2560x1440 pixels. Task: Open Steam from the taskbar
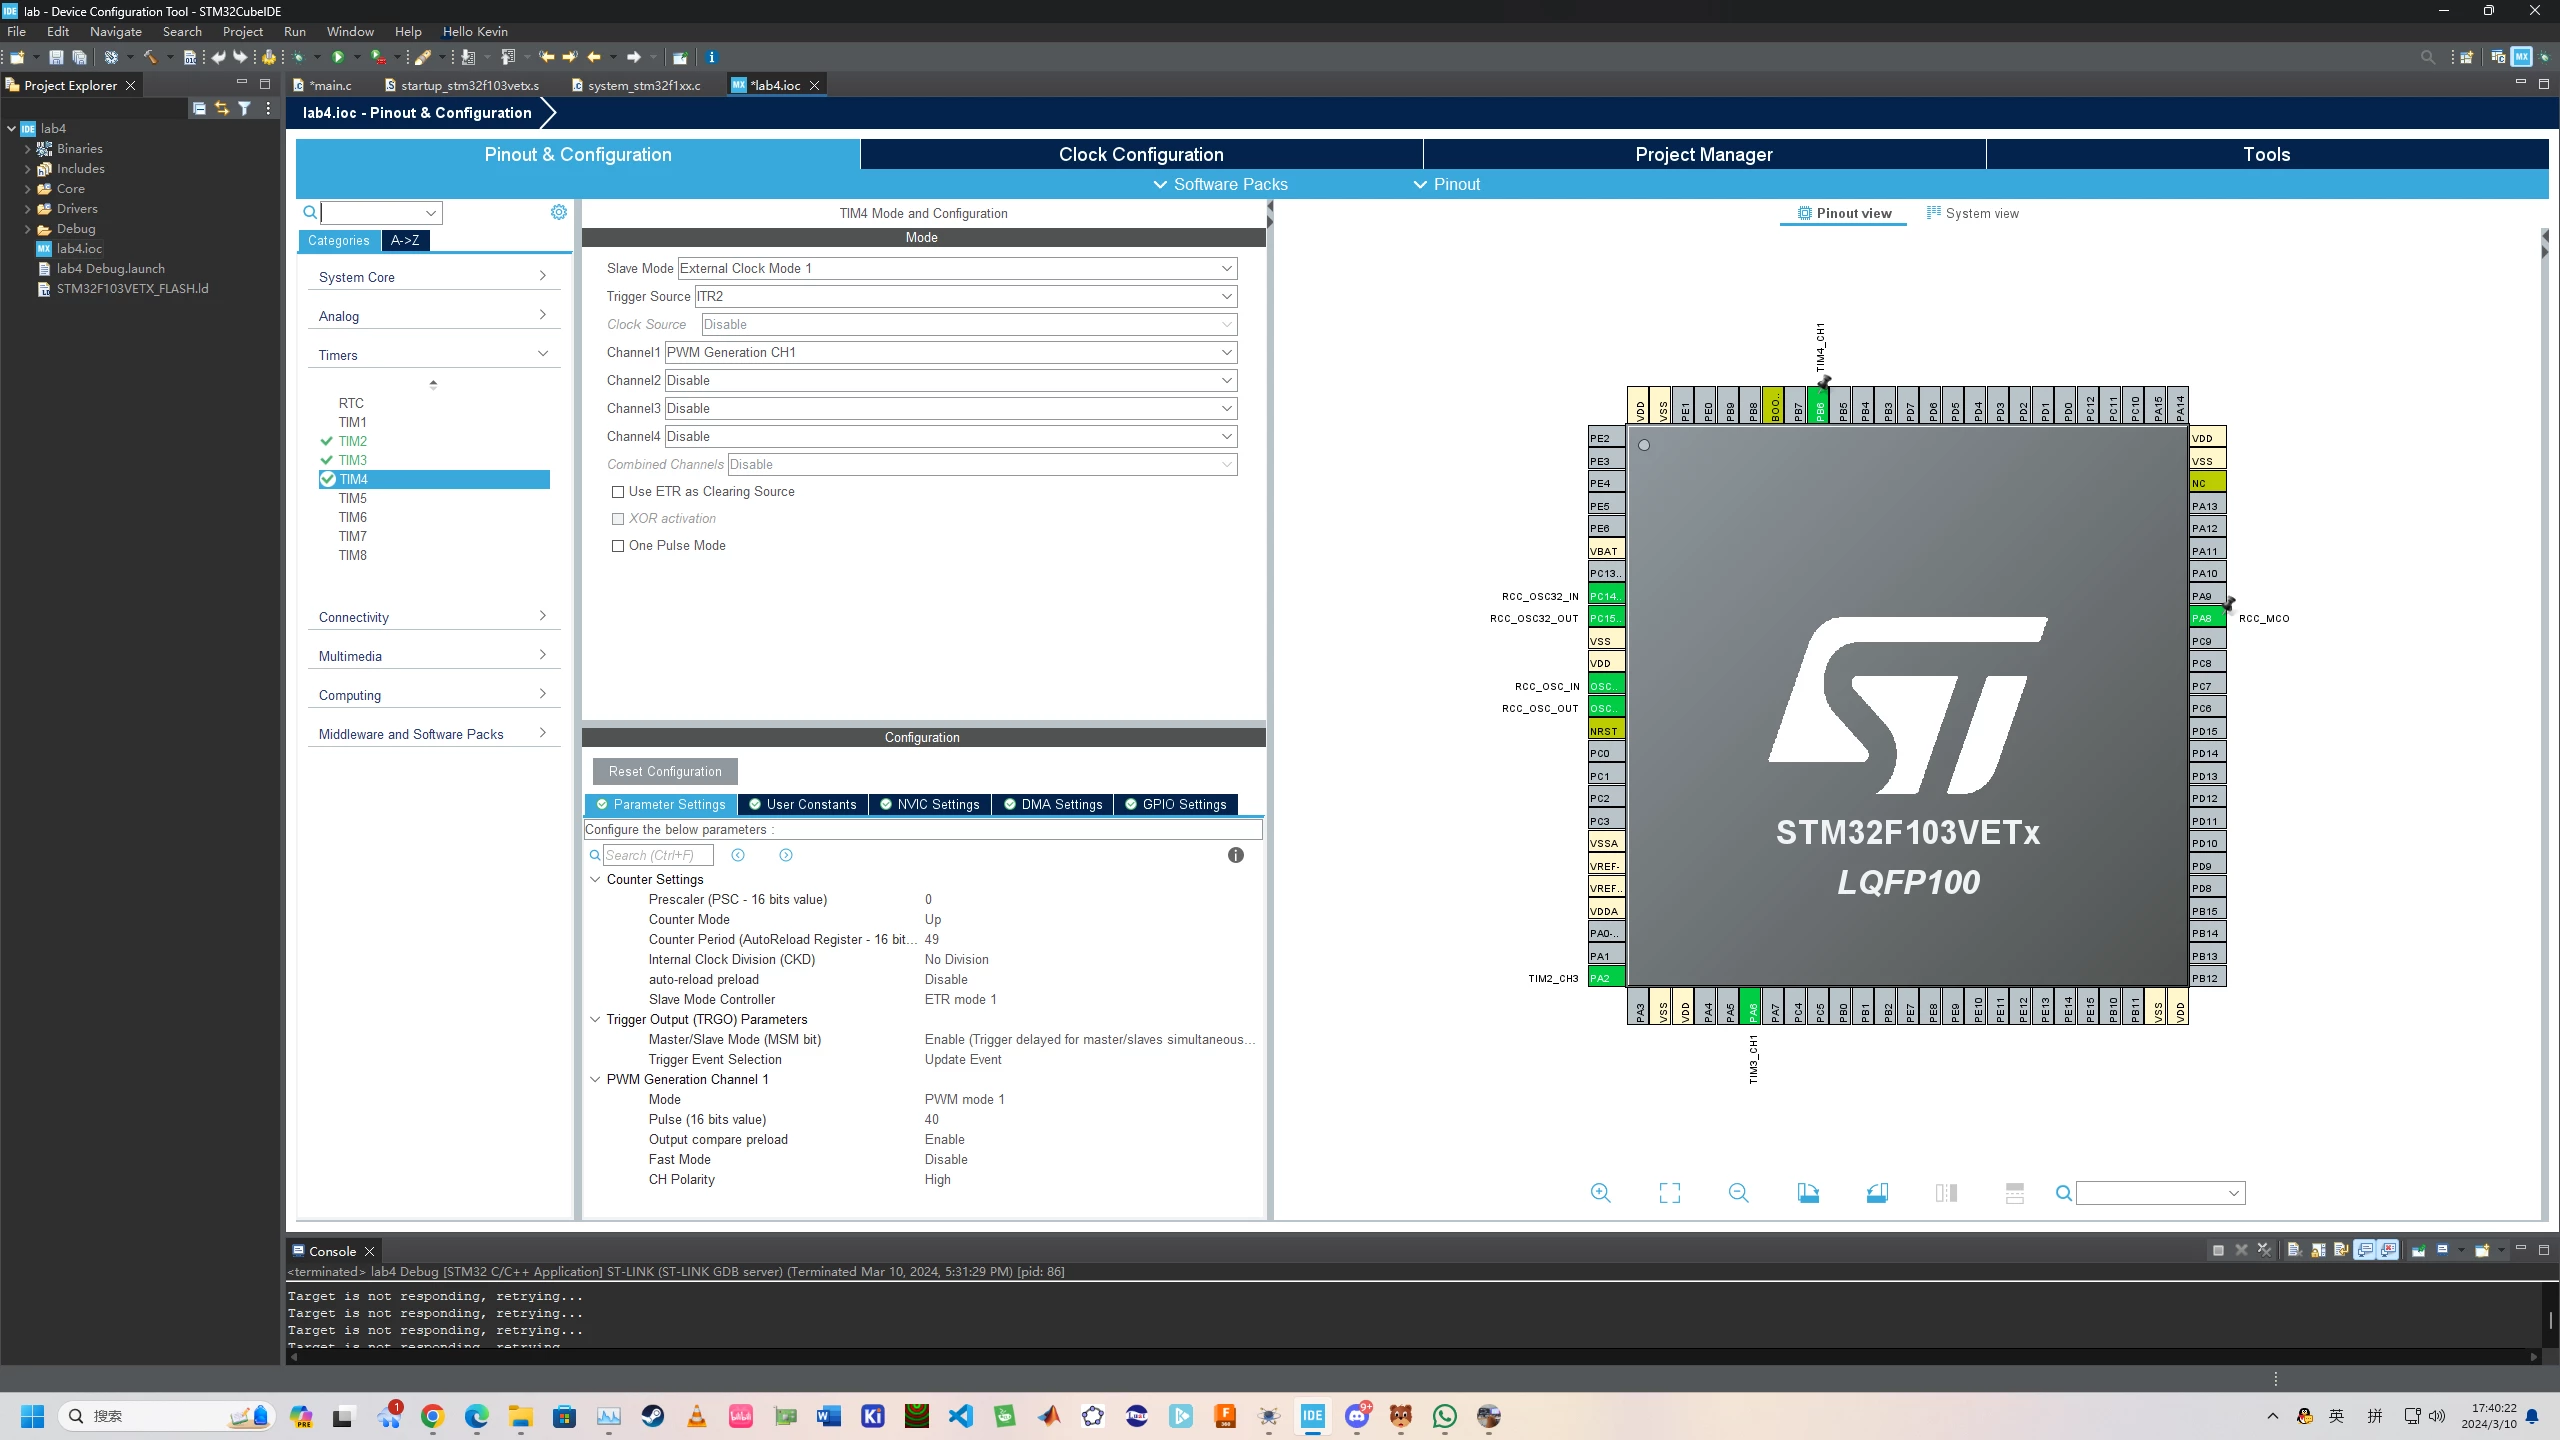click(x=652, y=1416)
